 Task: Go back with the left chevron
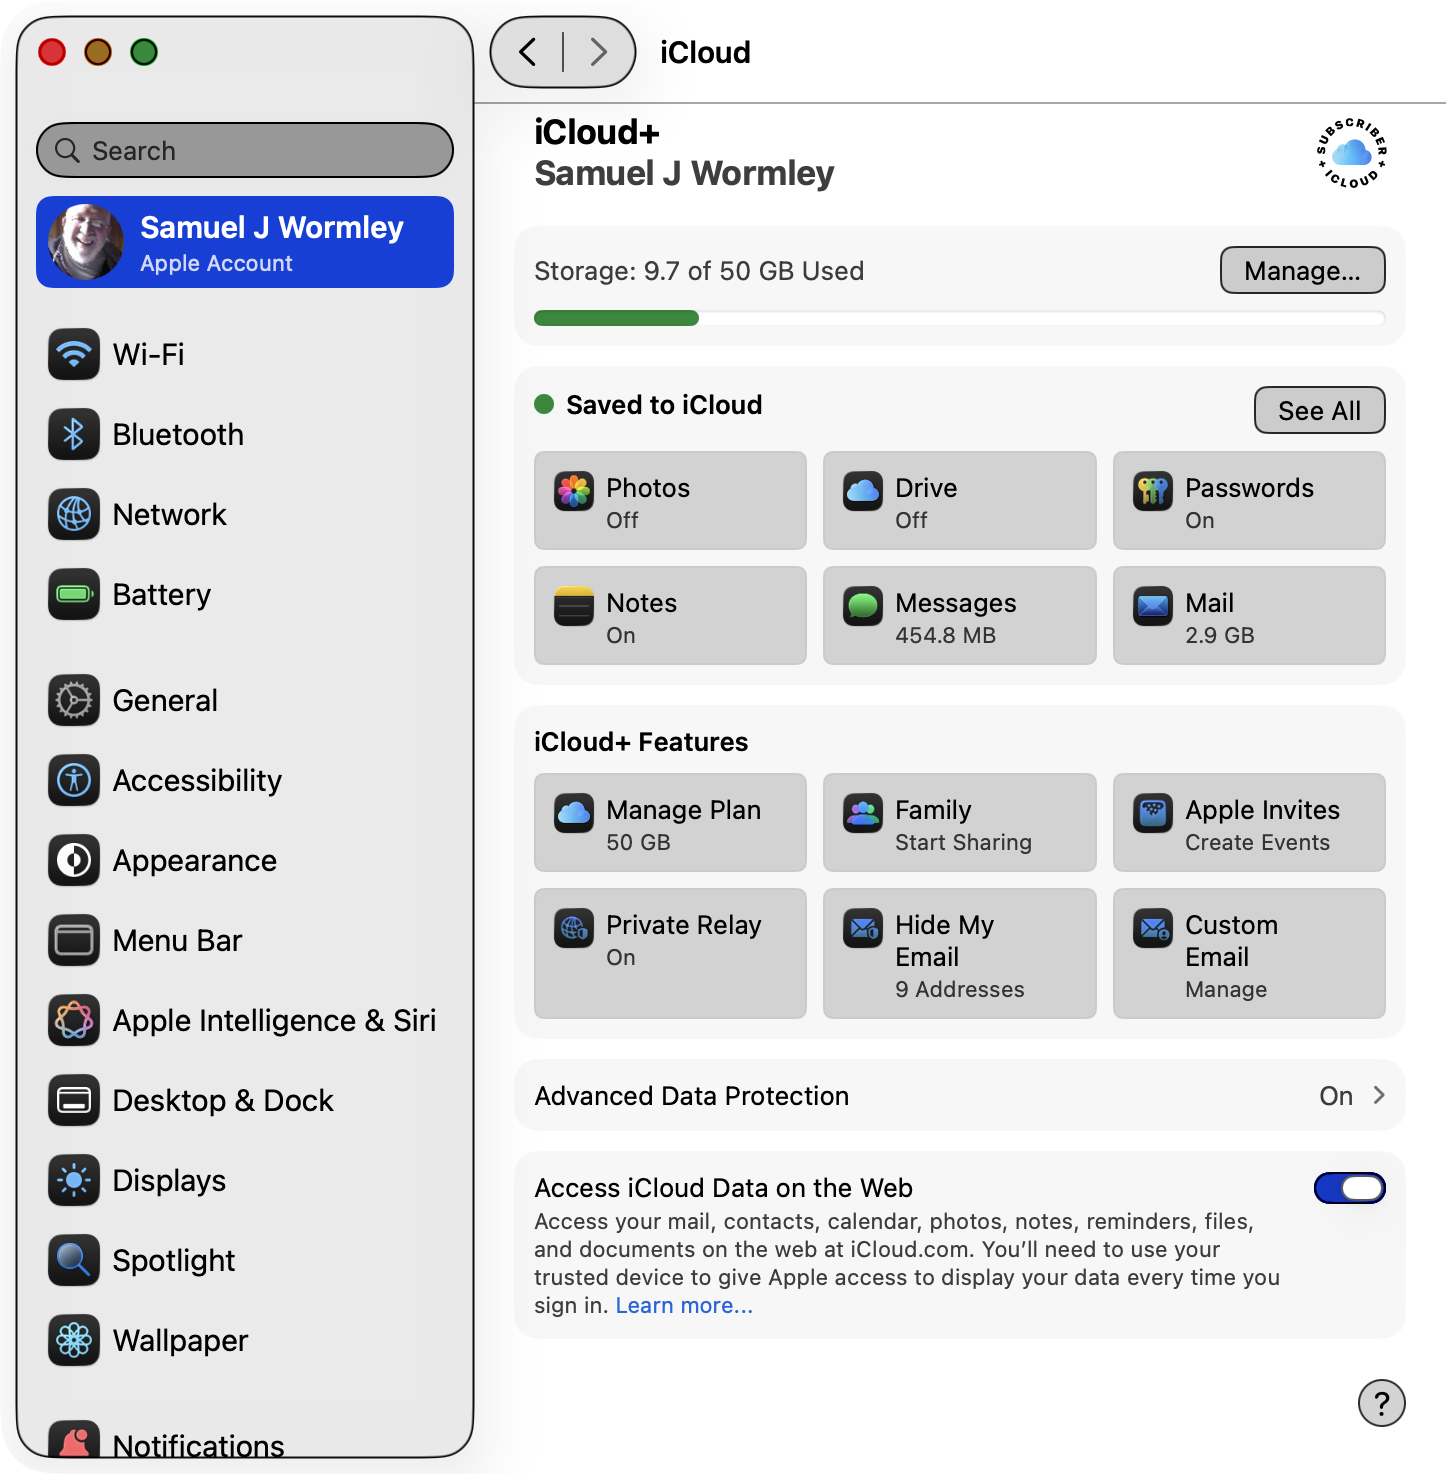(x=528, y=52)
